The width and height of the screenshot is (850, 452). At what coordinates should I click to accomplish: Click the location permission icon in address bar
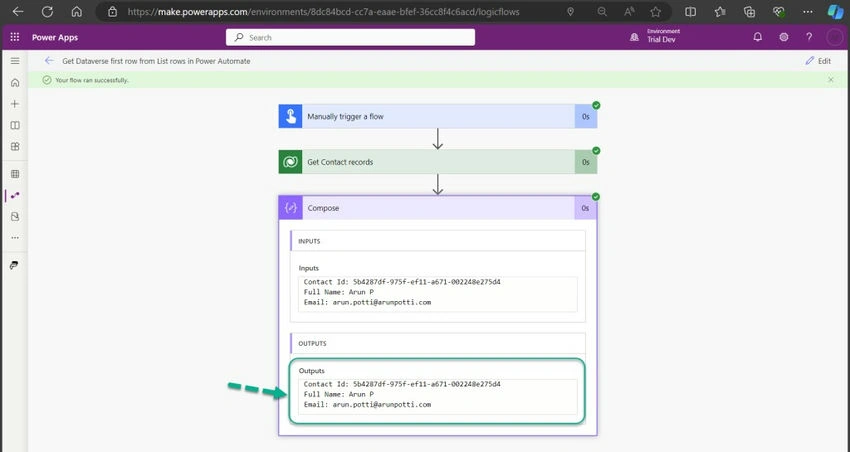click(x=570, y=11)
